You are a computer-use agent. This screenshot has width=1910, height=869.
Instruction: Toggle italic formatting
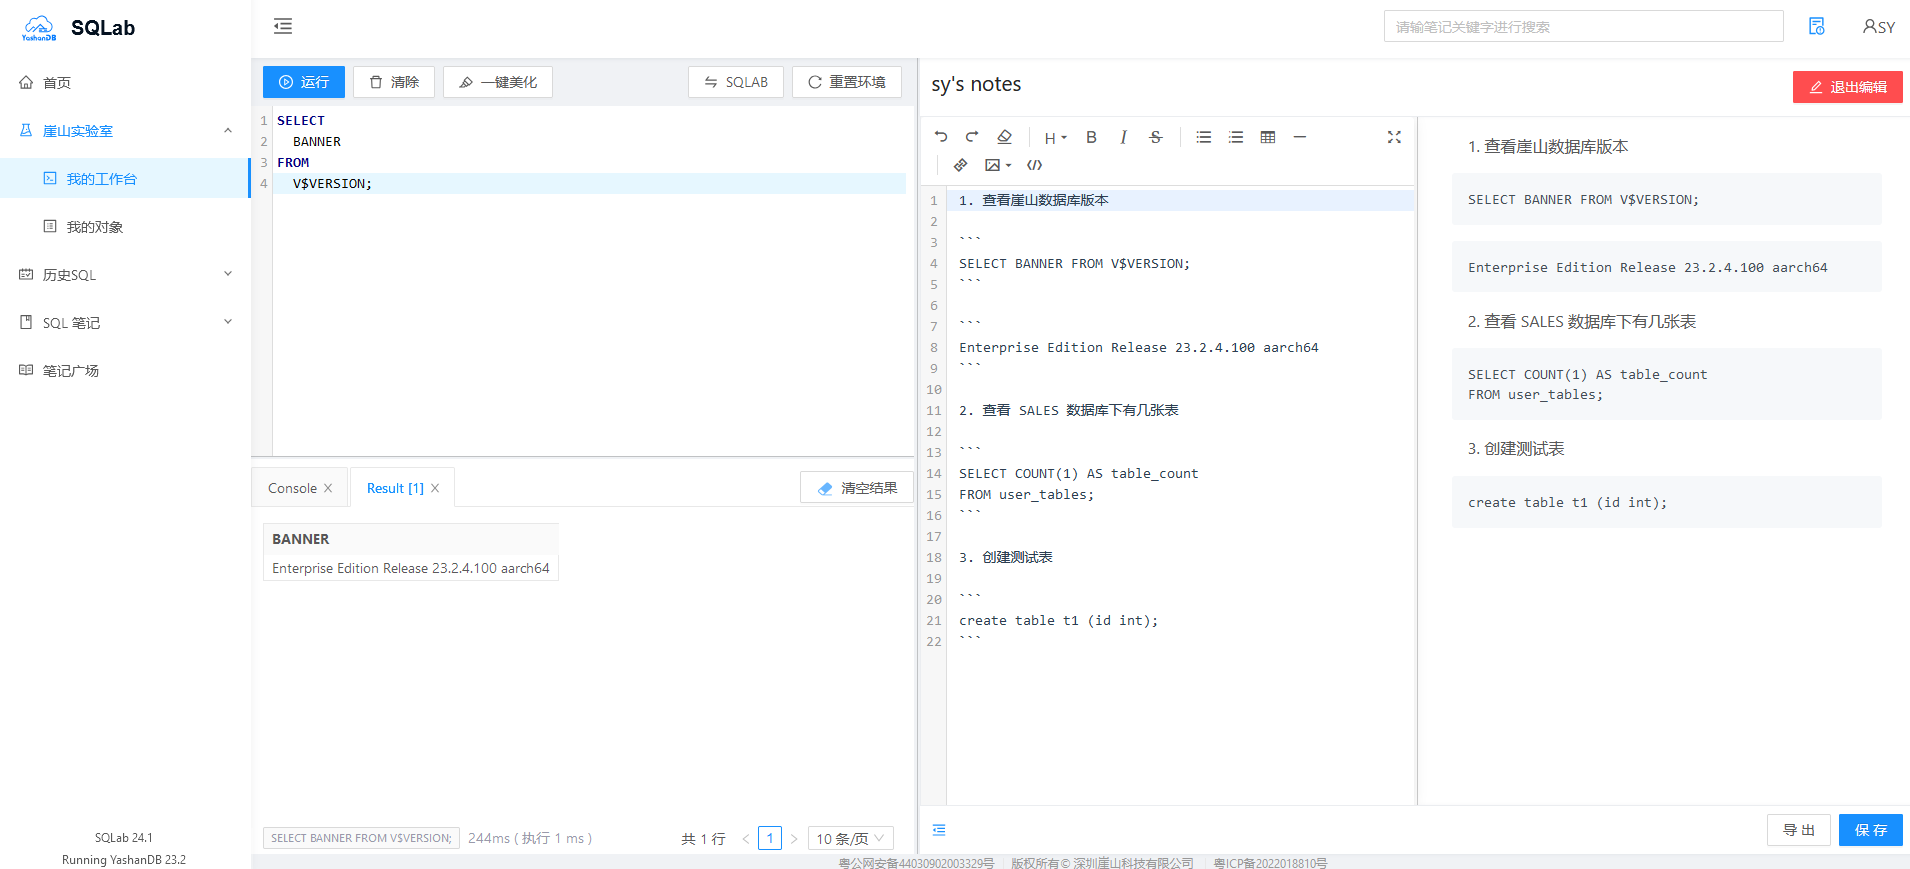(x=1123, y=137)
